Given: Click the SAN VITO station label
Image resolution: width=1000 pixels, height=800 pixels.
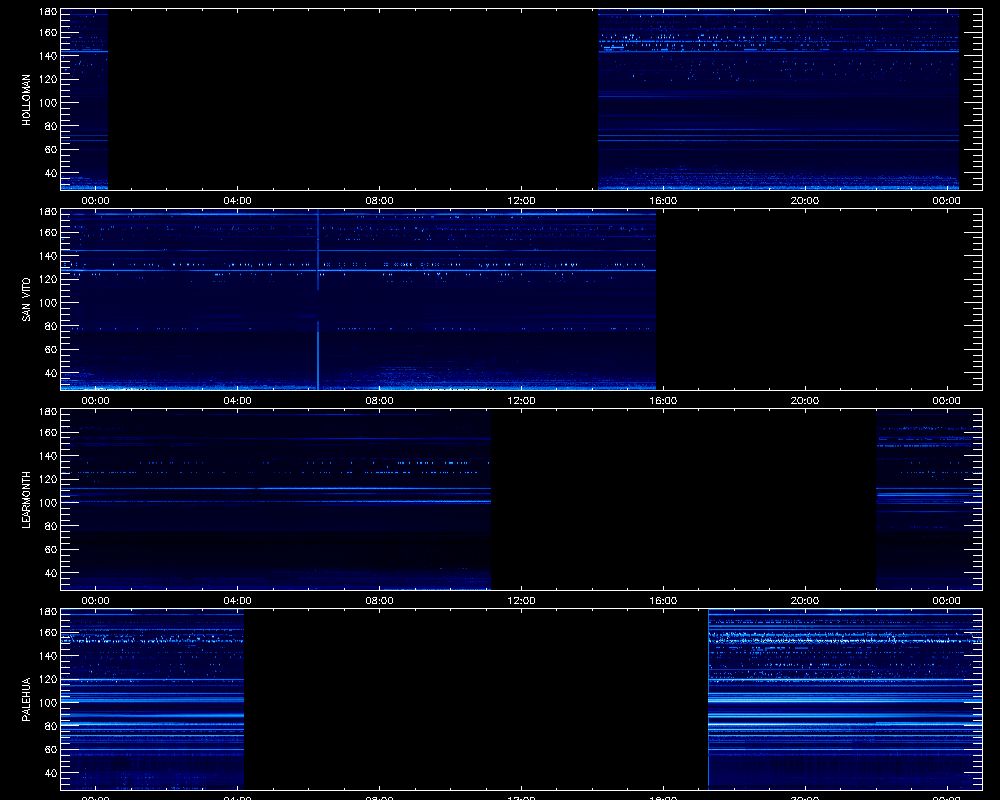Looking at the screenshot, I should click(26, 299).
